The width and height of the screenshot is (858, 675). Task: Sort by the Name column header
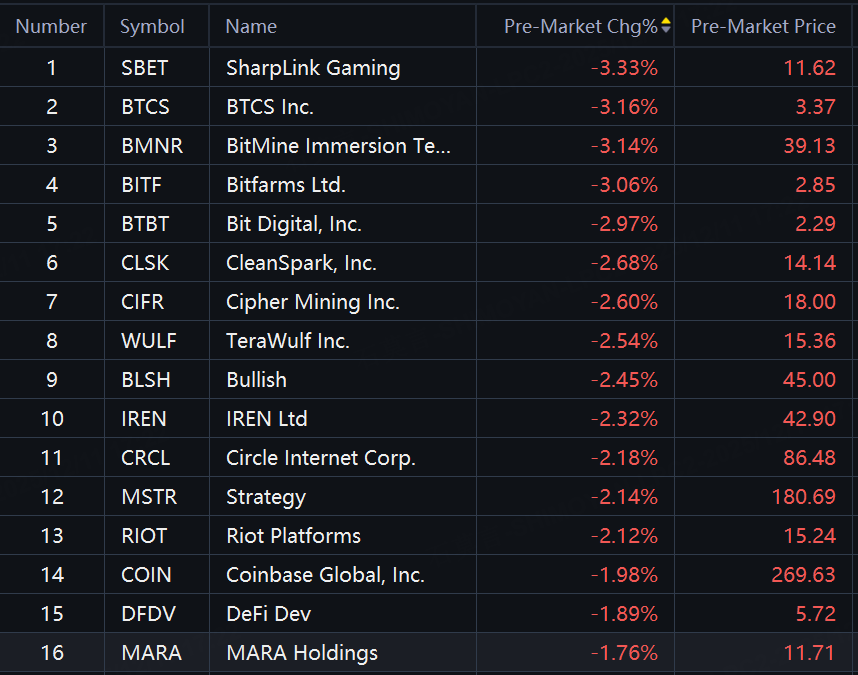pos(251,27)
